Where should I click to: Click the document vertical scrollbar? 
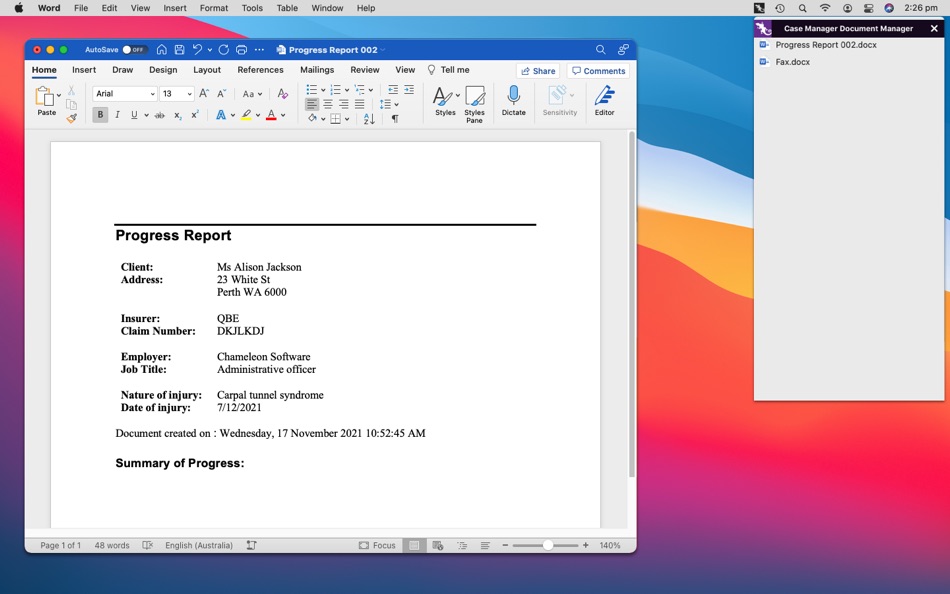click(631, 303)
